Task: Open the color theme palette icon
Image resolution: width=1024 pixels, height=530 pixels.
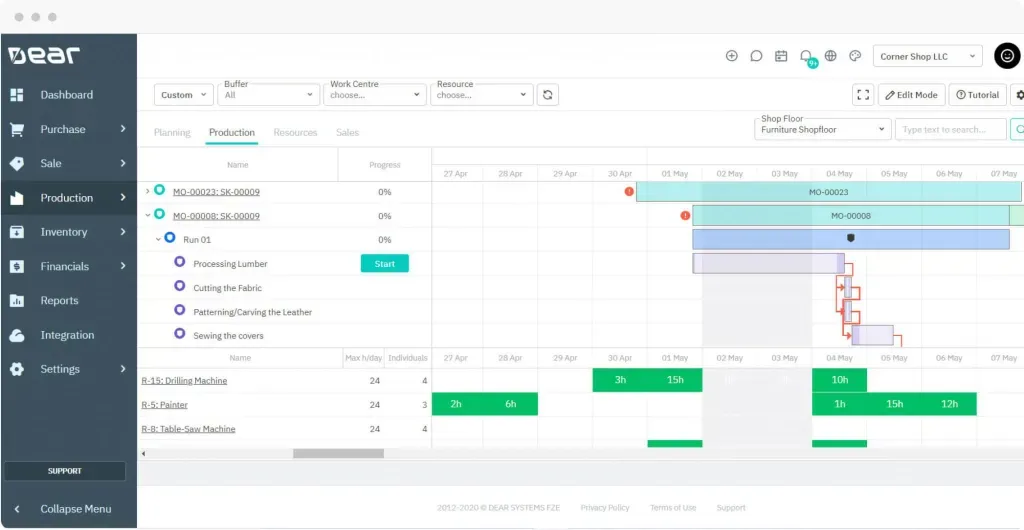Action: click(855, 57)
